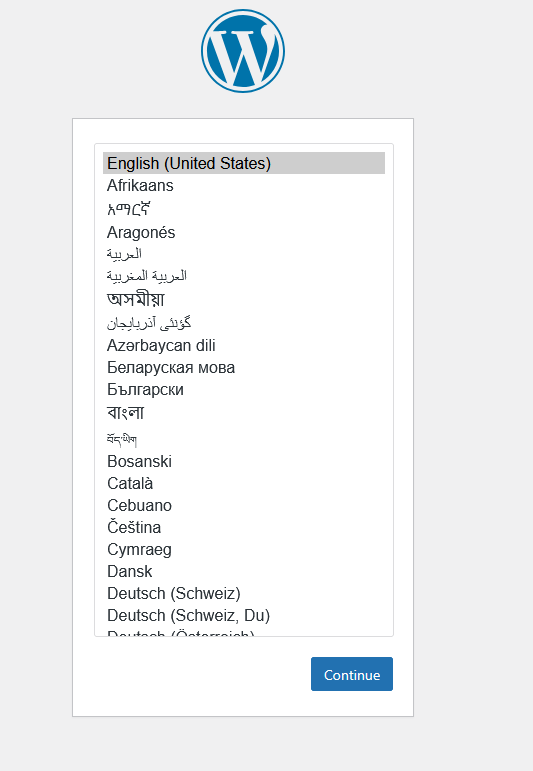Select the Amharic script language entry
The image size is (533, 771).
[x=244, y=209]
